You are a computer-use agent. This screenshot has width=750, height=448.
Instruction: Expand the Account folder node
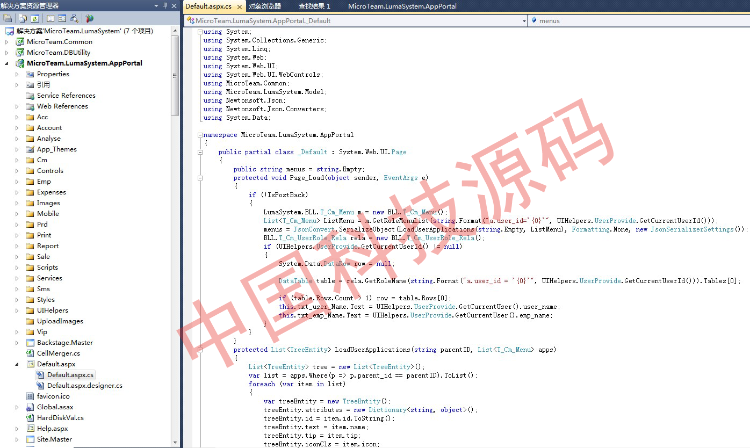(17, 128)
